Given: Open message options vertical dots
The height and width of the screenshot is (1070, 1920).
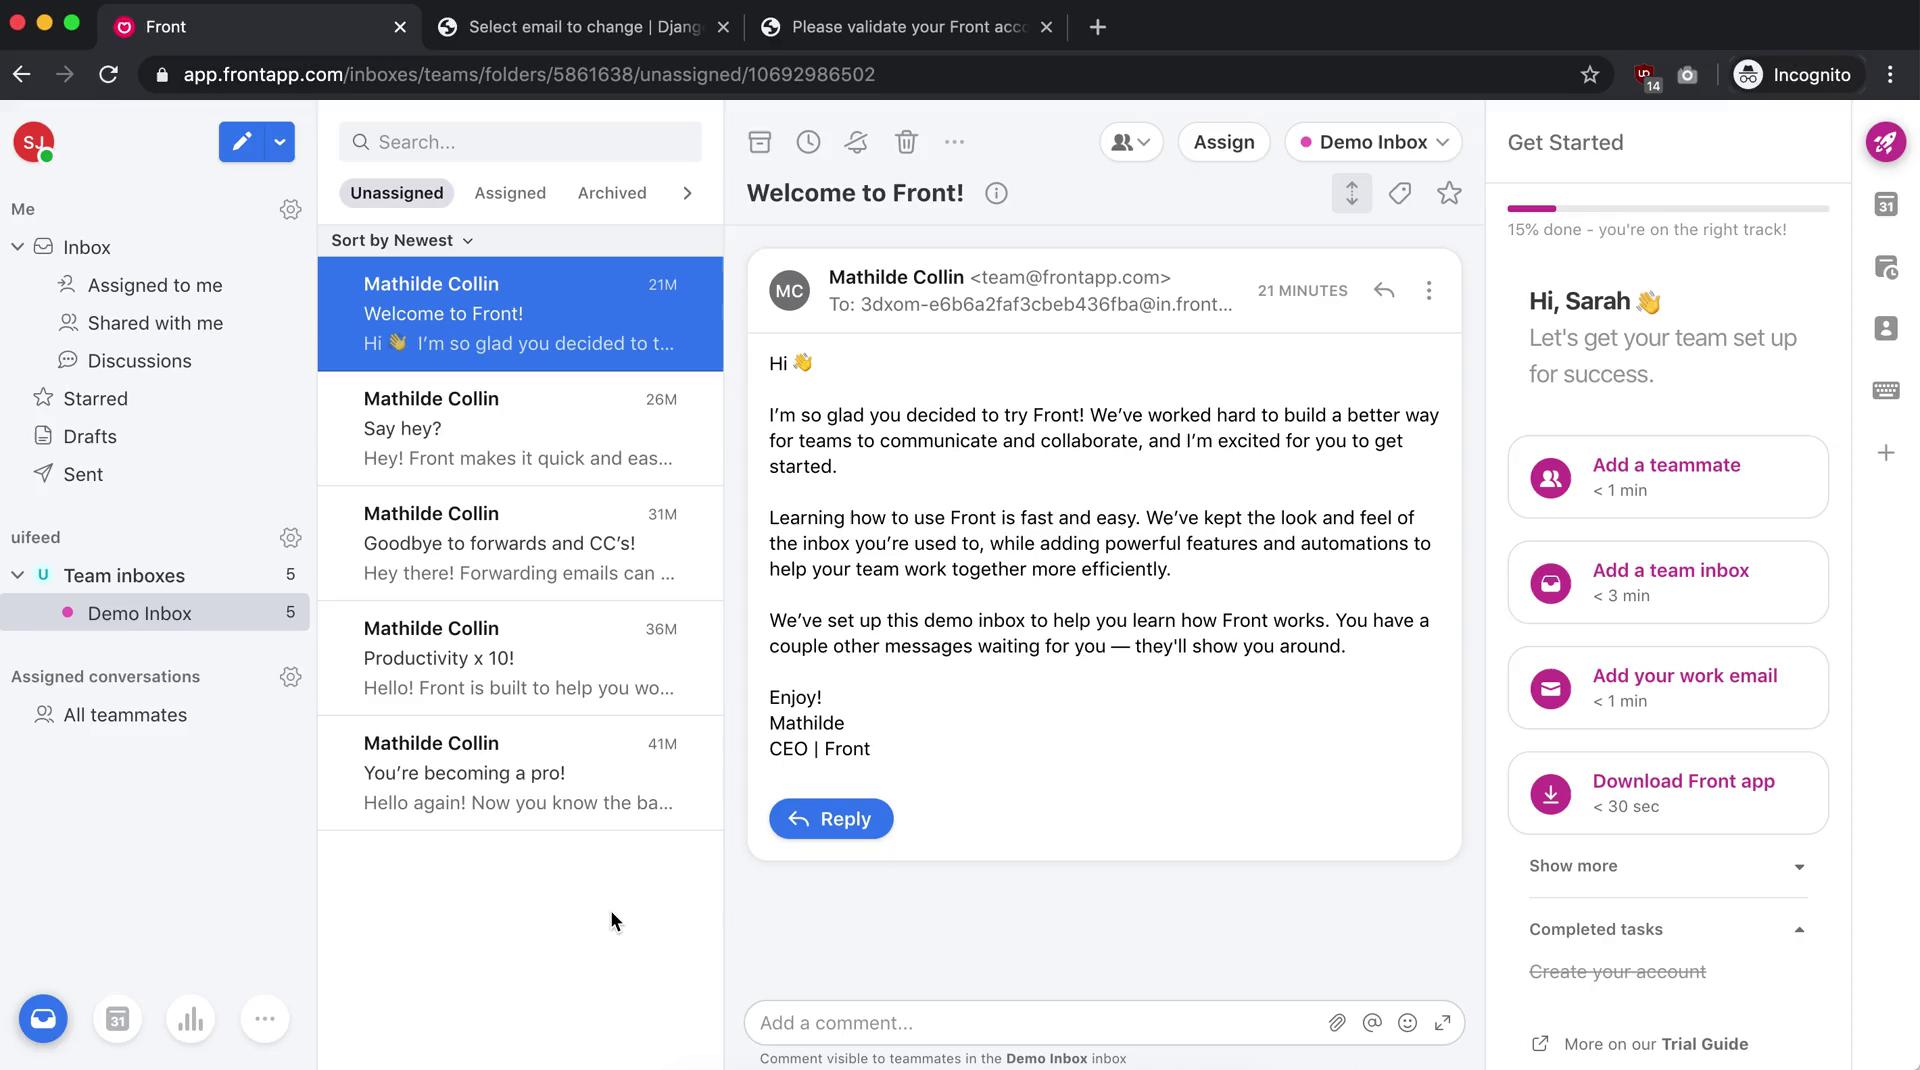Looking at the screenshot, I should pyautogui.click(x=1429, y=290).
